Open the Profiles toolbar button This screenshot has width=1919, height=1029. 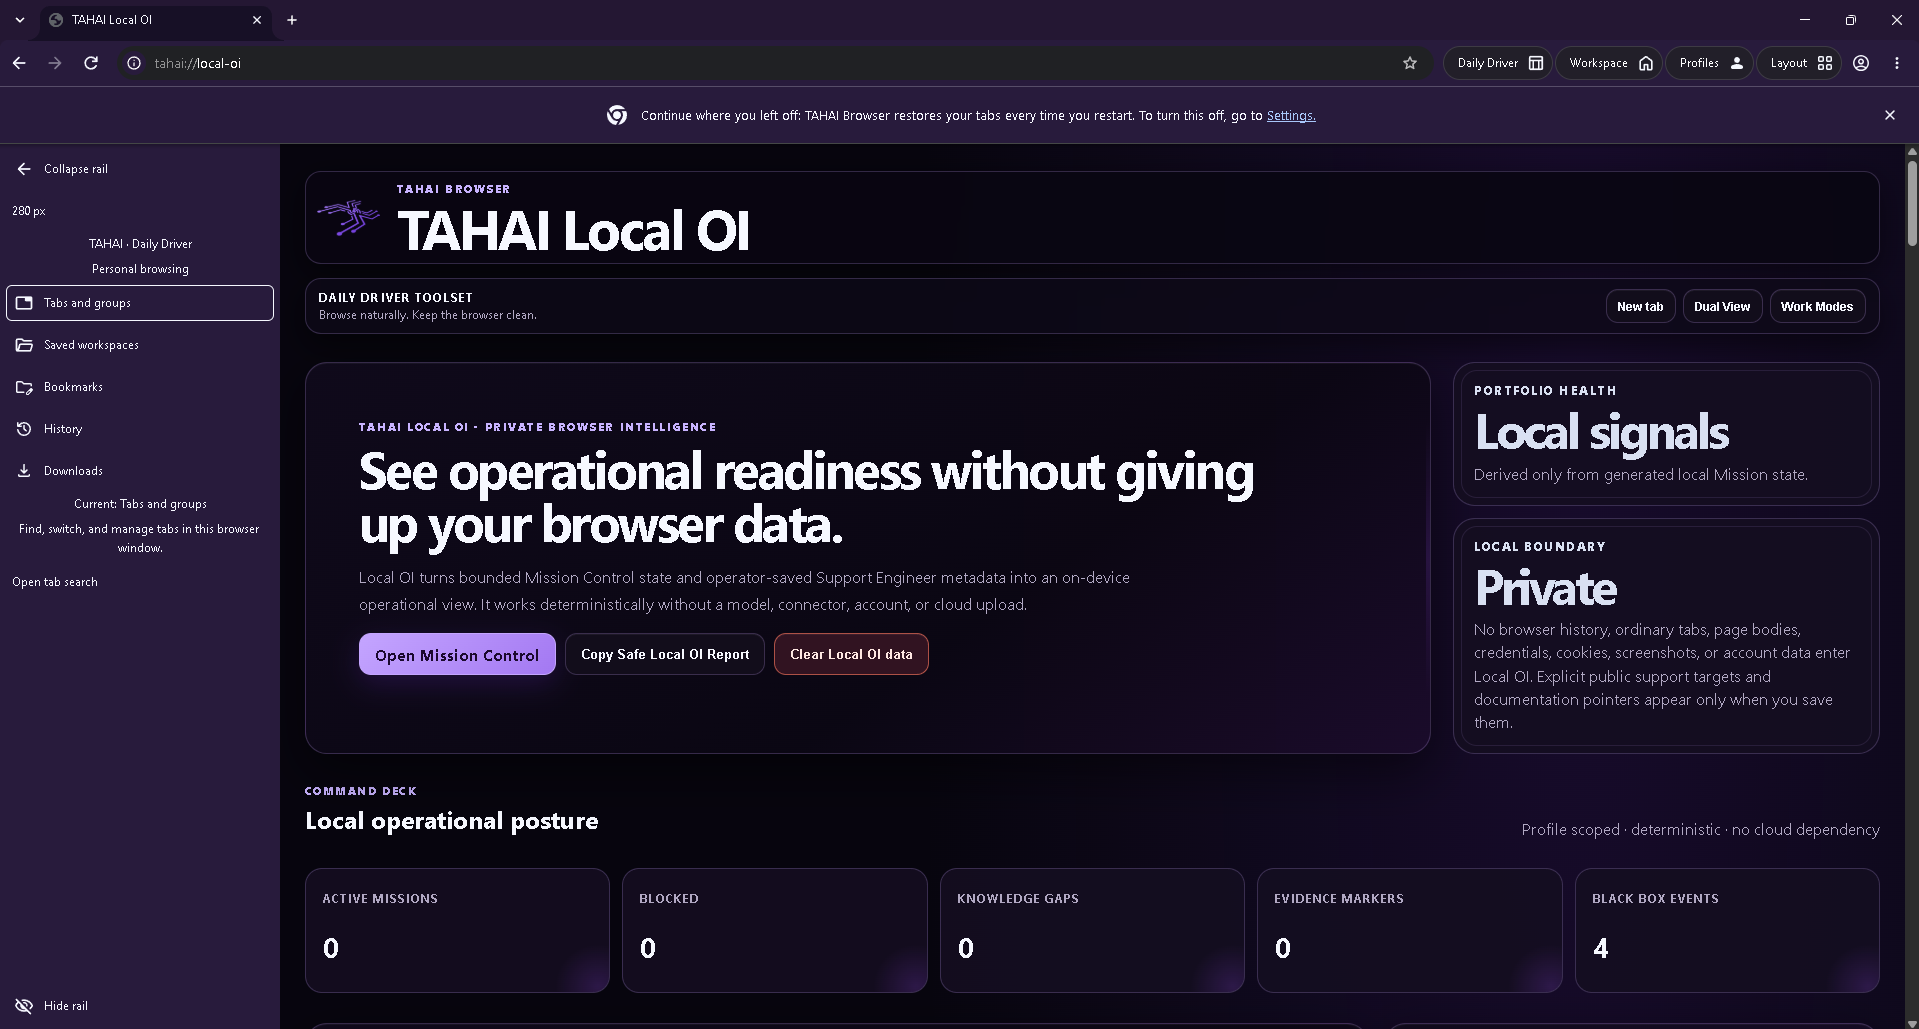coord(1710,63)
